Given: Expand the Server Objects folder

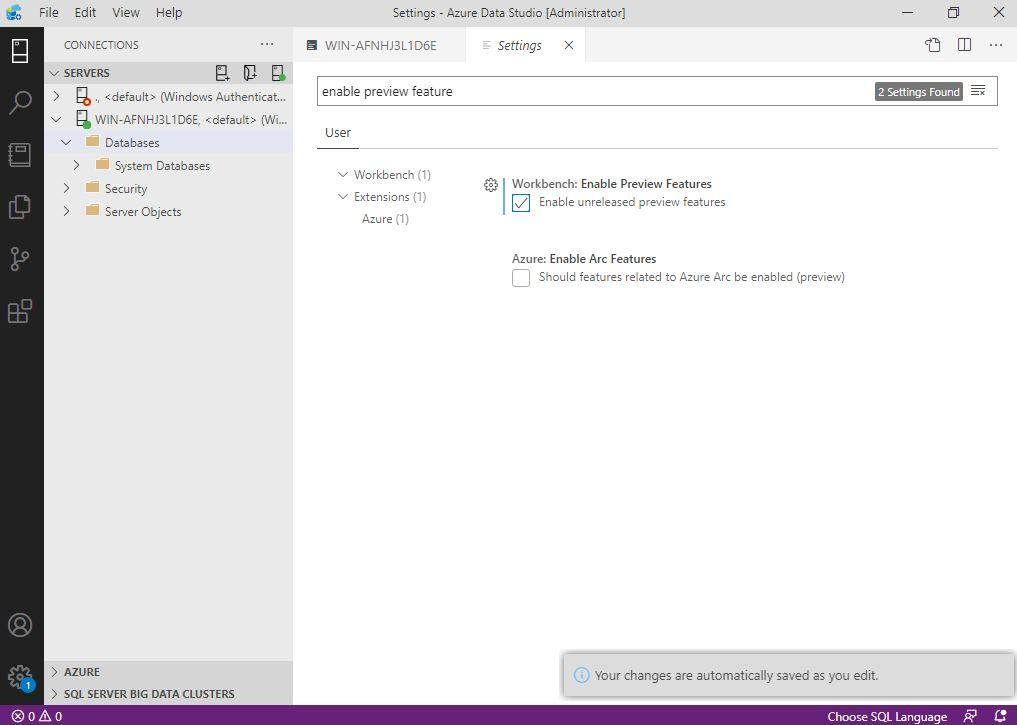Looking at the screenshot, I should tap(66, 211).
